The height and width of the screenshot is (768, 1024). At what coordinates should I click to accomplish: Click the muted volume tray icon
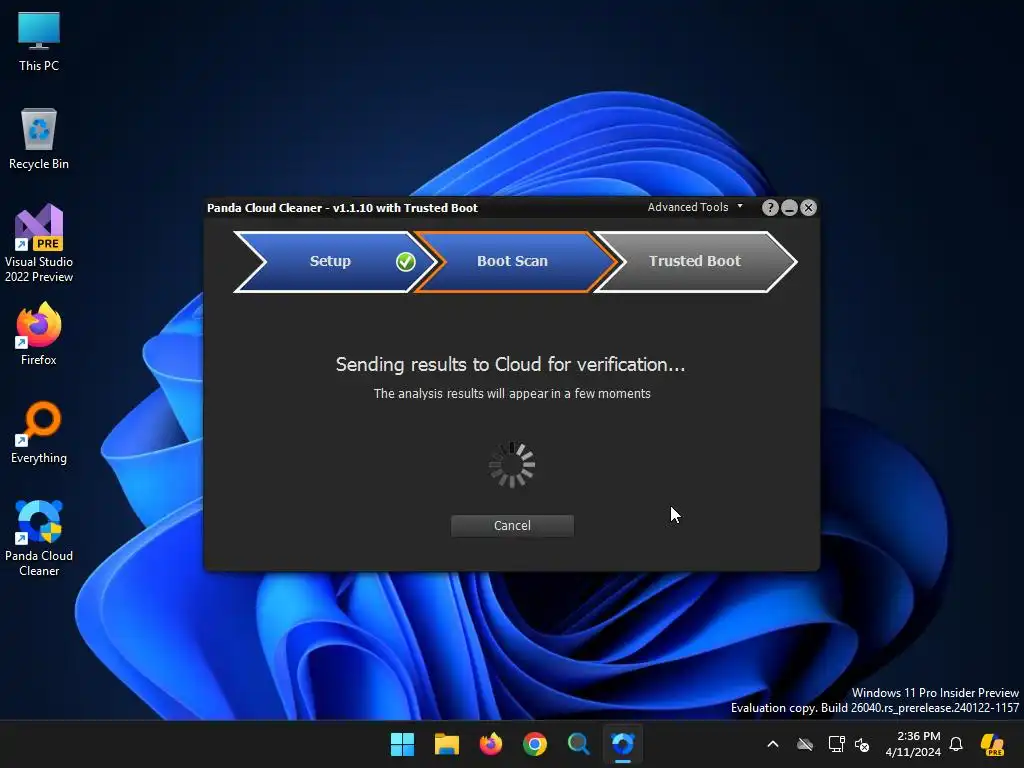tap(862, 744)
